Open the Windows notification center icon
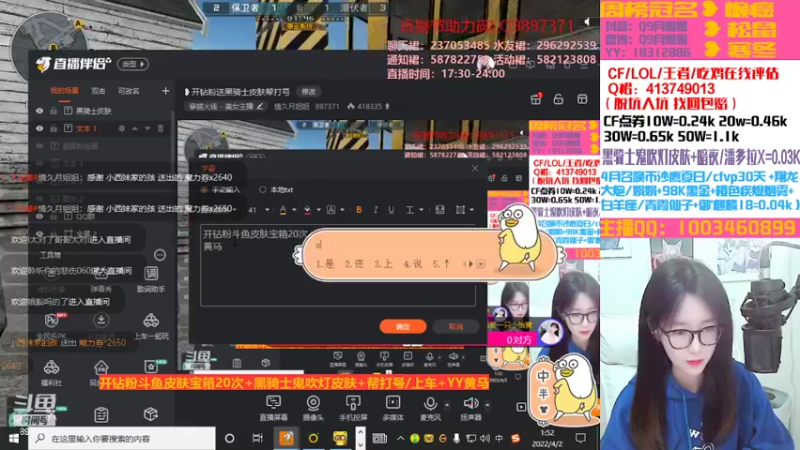The height and width of the screenshot is (450, 800). (580, 438)
